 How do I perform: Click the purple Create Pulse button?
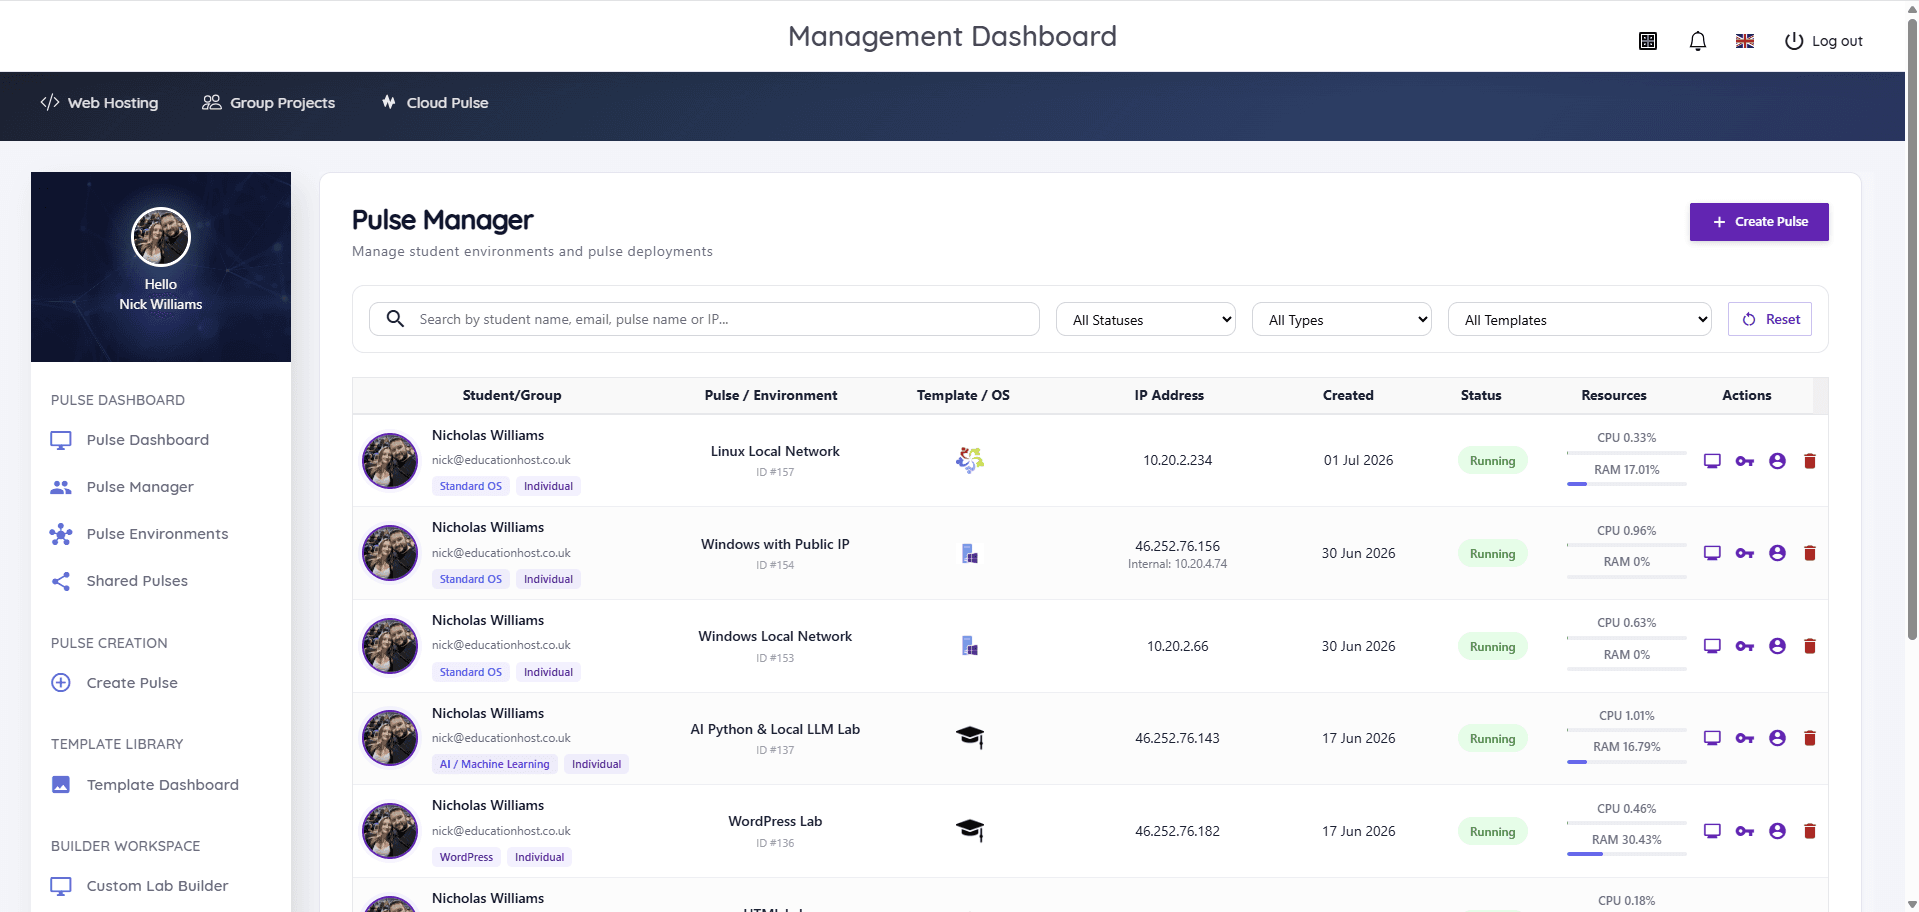point(1759,222)
